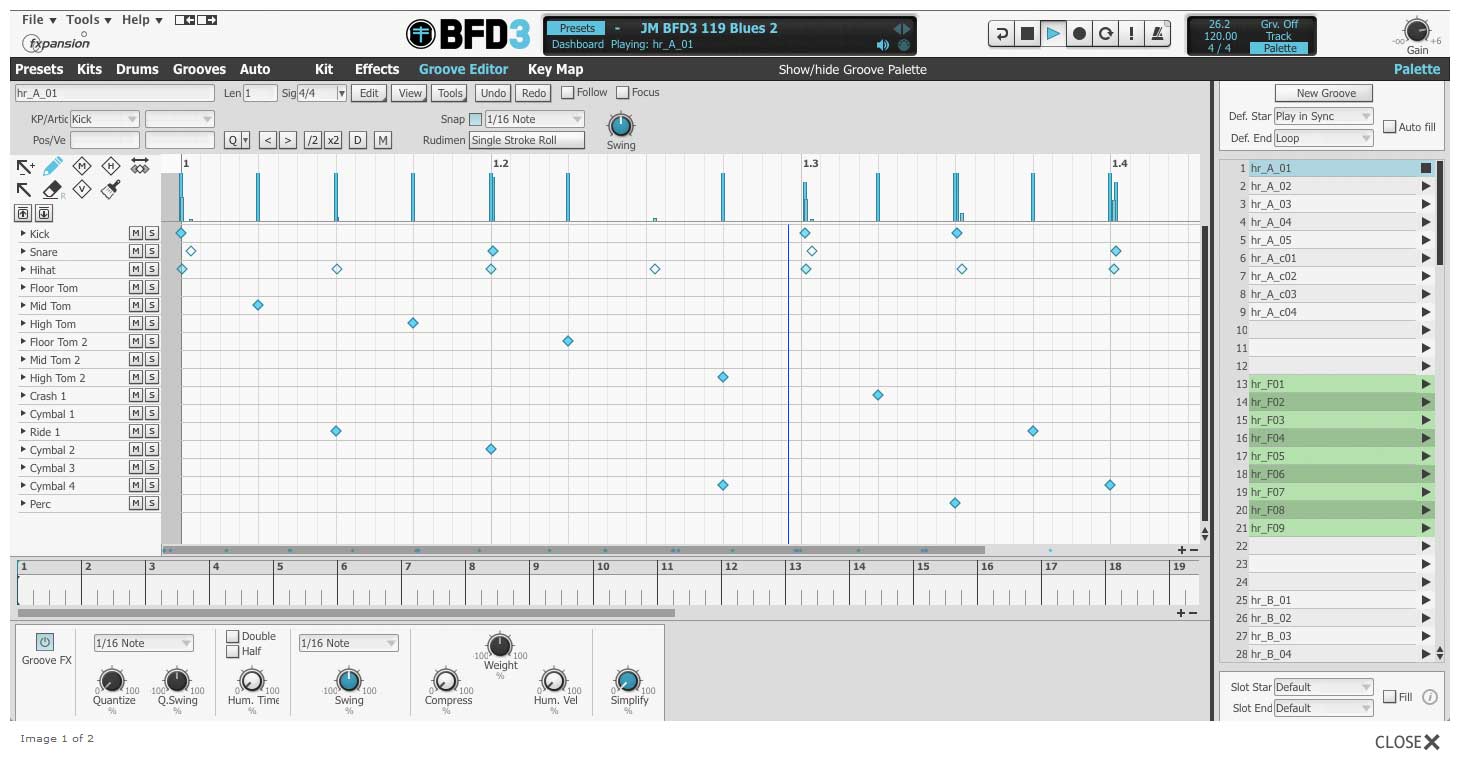1459x760 pixels.
Task: Click the Redo button
Action: [x=534, y=93]
